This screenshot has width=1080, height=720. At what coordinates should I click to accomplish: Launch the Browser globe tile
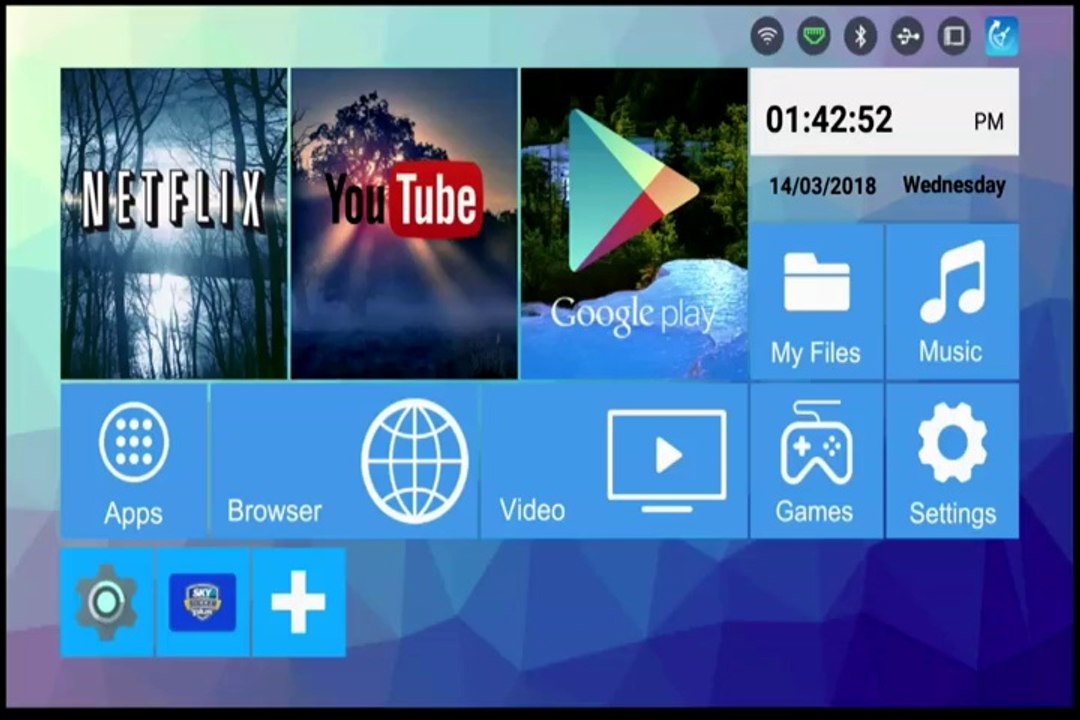[343, 461]
